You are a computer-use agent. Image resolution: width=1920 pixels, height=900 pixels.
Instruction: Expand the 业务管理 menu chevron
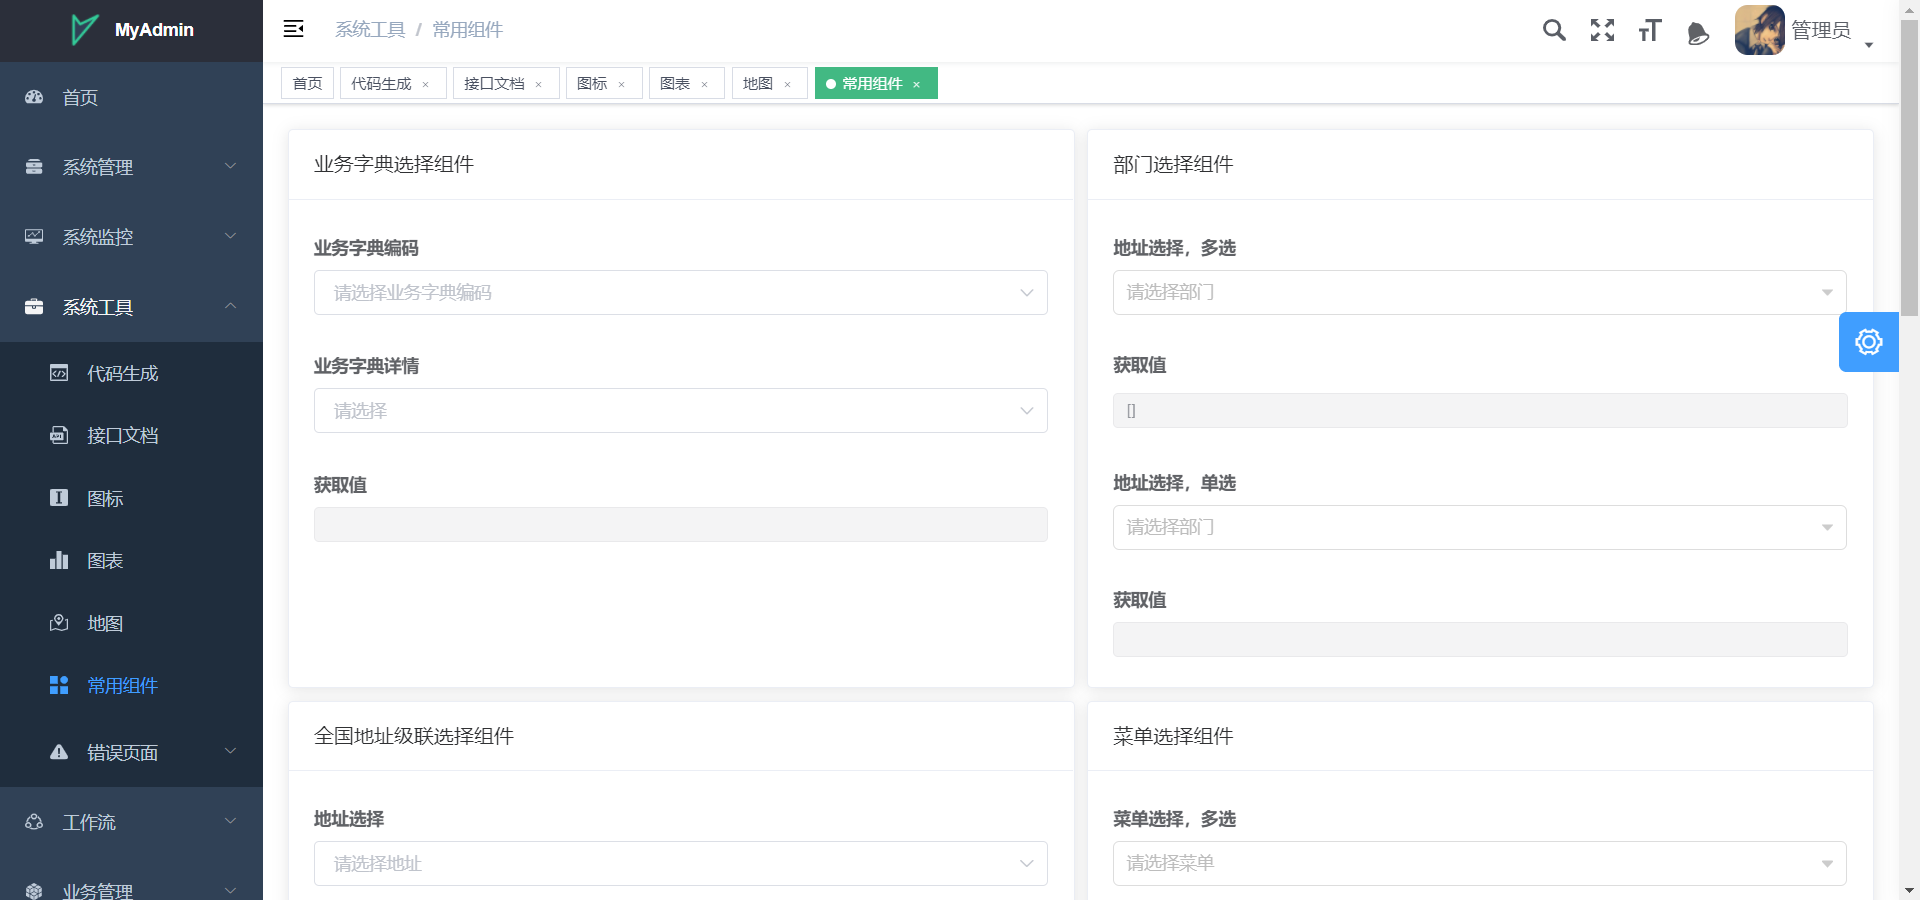tap(231, 890)
